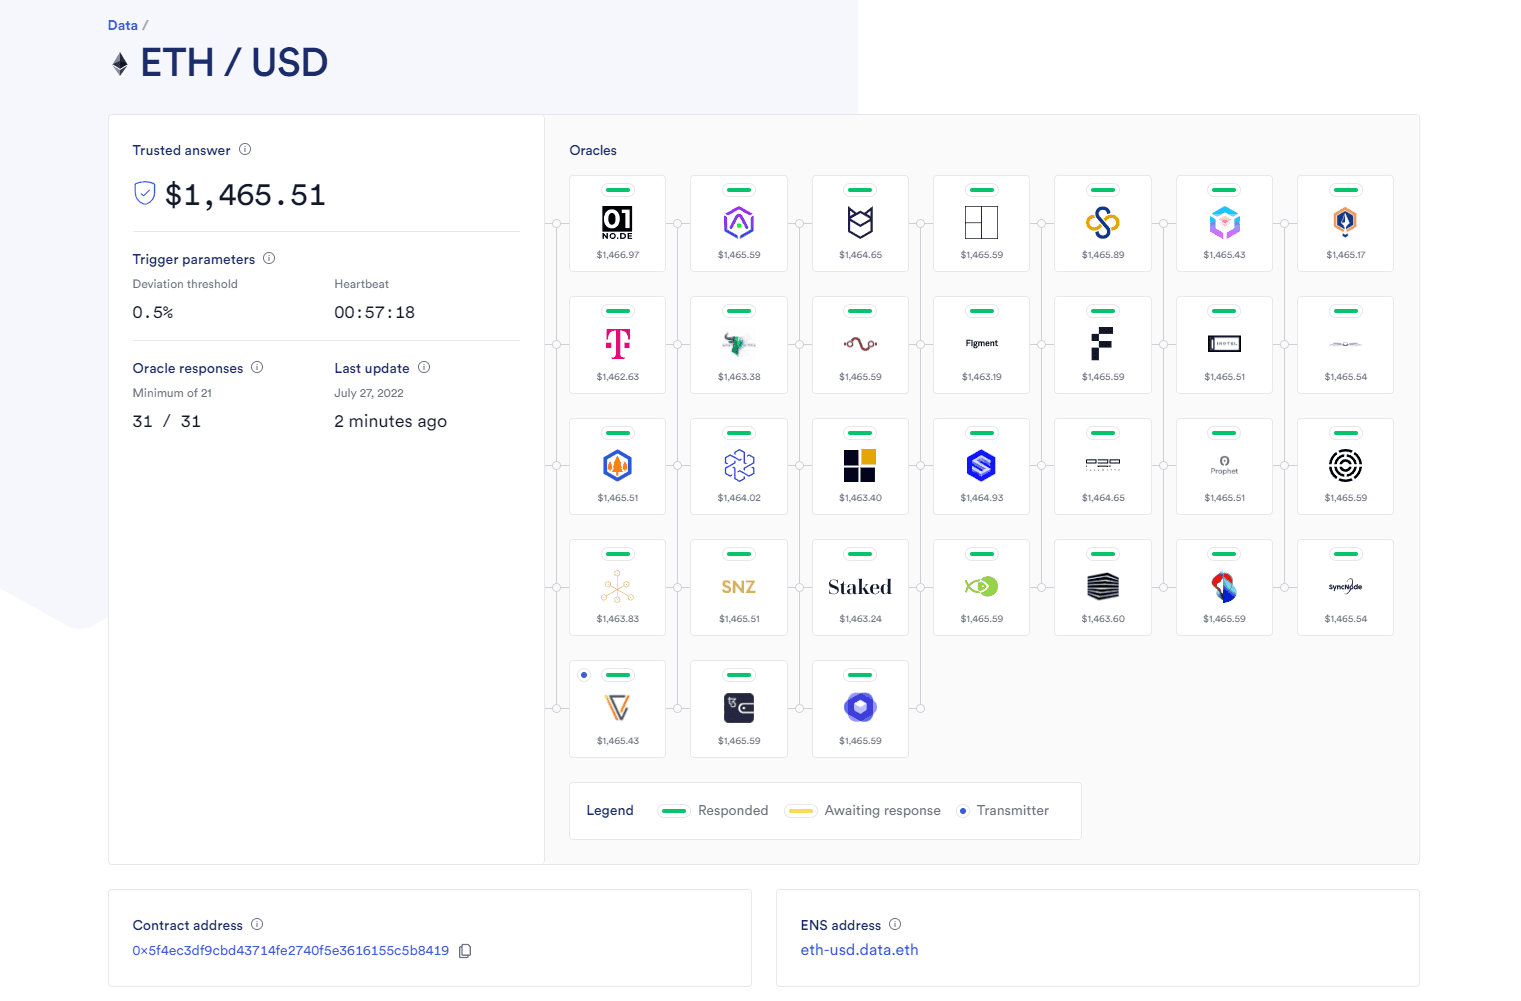The height and width of the screenshot is (1001, 1521).
Task: Click the $1,463.24 price under Staked
Action: (x=860, y=619)
